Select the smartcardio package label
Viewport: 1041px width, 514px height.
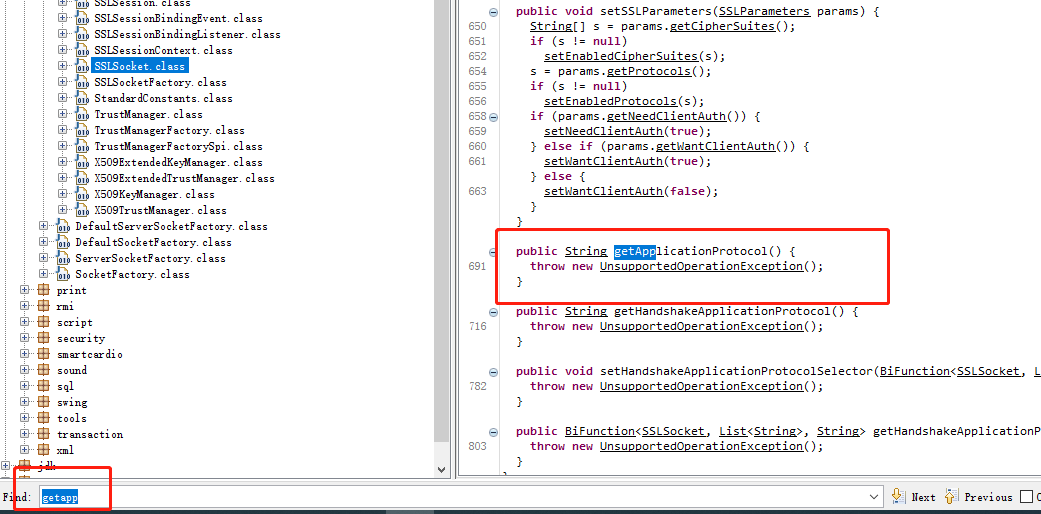coord(90,354)
